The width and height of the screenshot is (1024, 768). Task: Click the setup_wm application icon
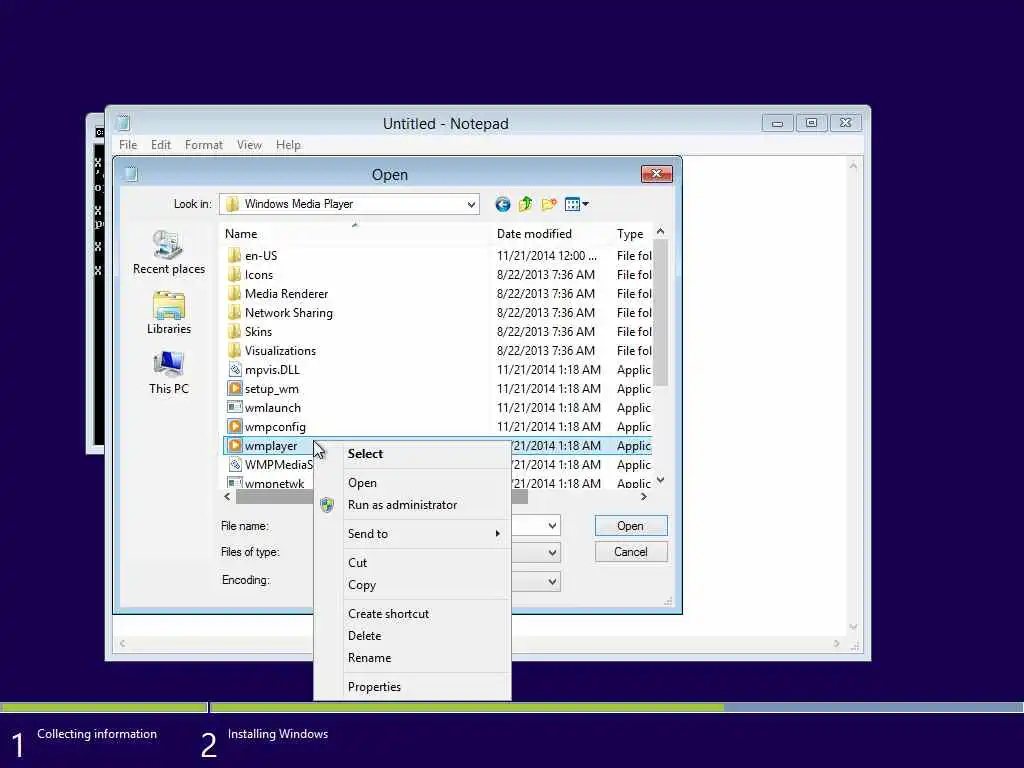pos(235,389)
